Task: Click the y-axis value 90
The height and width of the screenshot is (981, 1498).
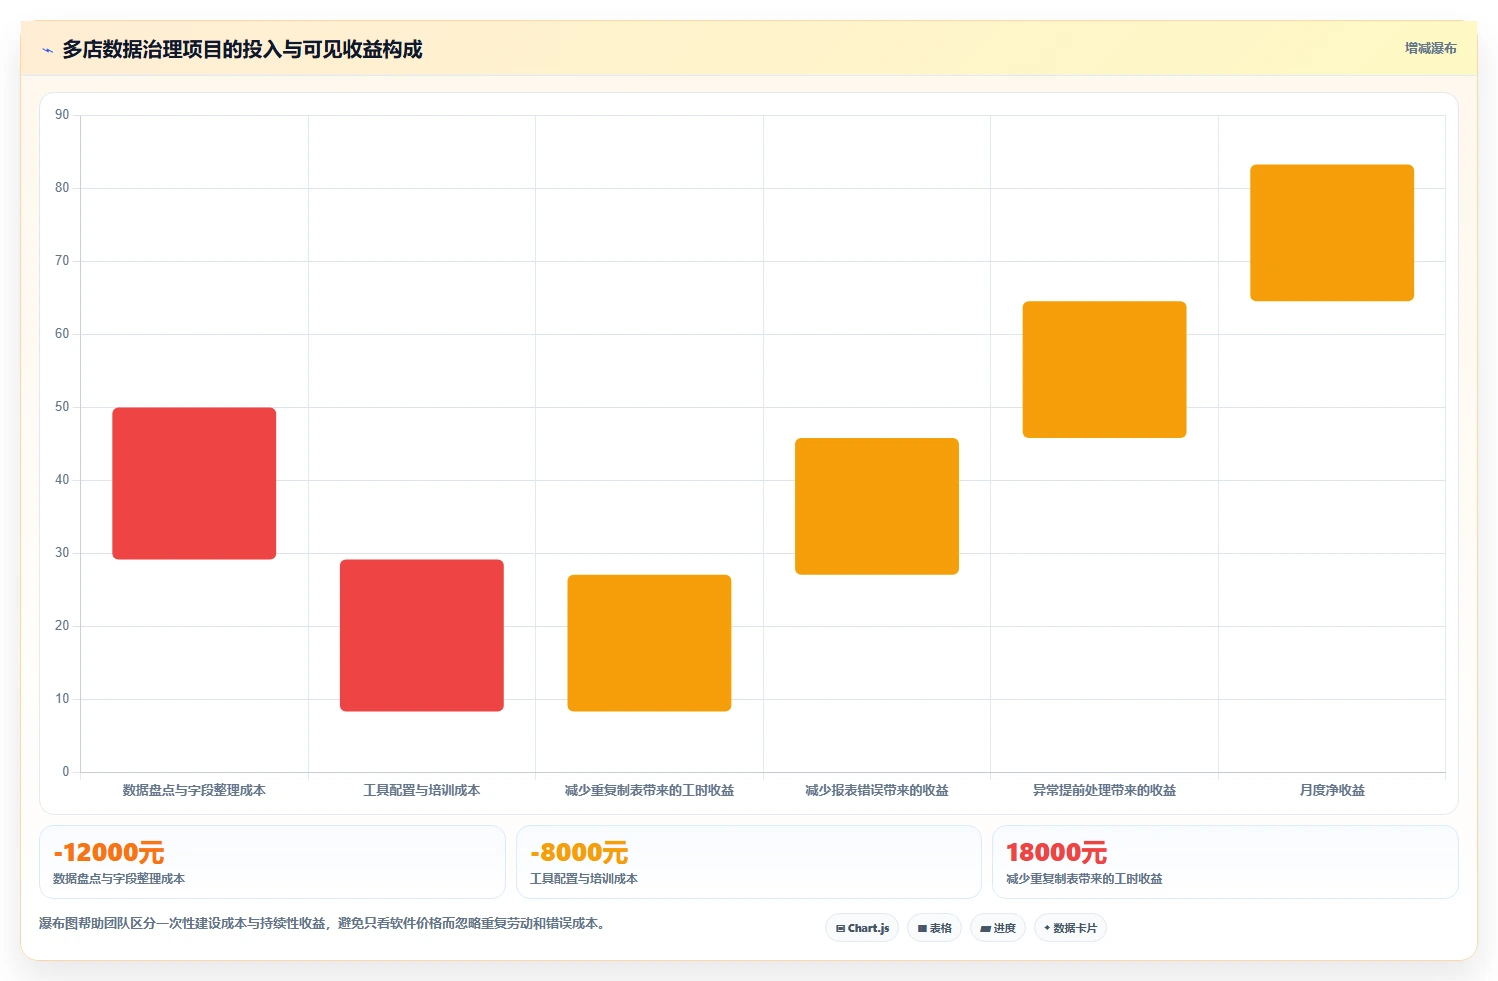Action: pos(62,115)
